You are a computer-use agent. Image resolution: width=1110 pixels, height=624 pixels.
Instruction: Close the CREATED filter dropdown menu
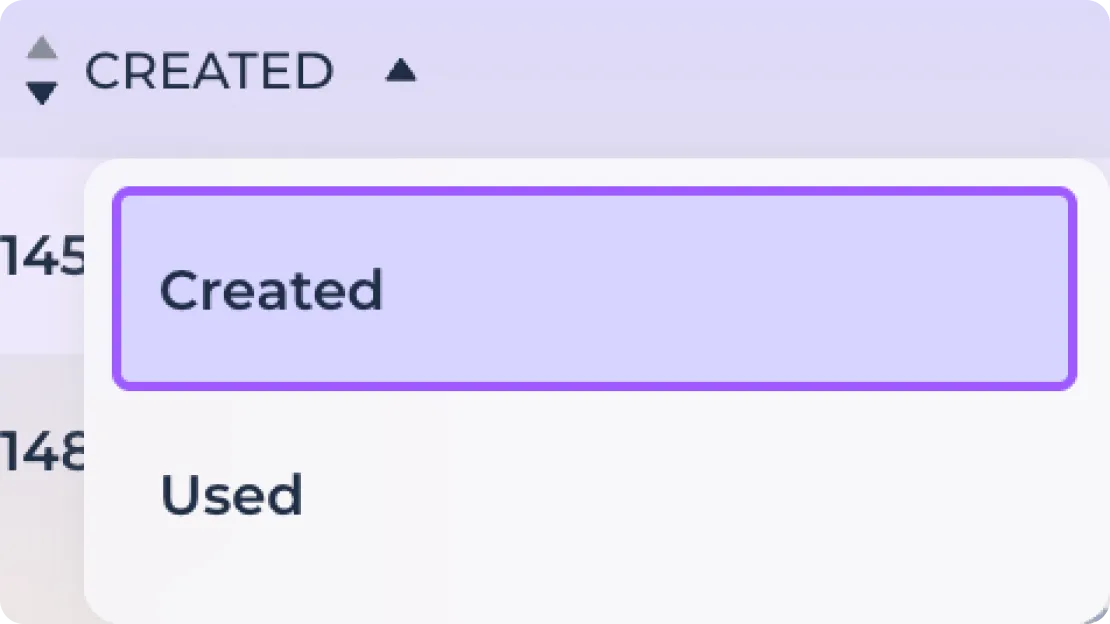401,70
